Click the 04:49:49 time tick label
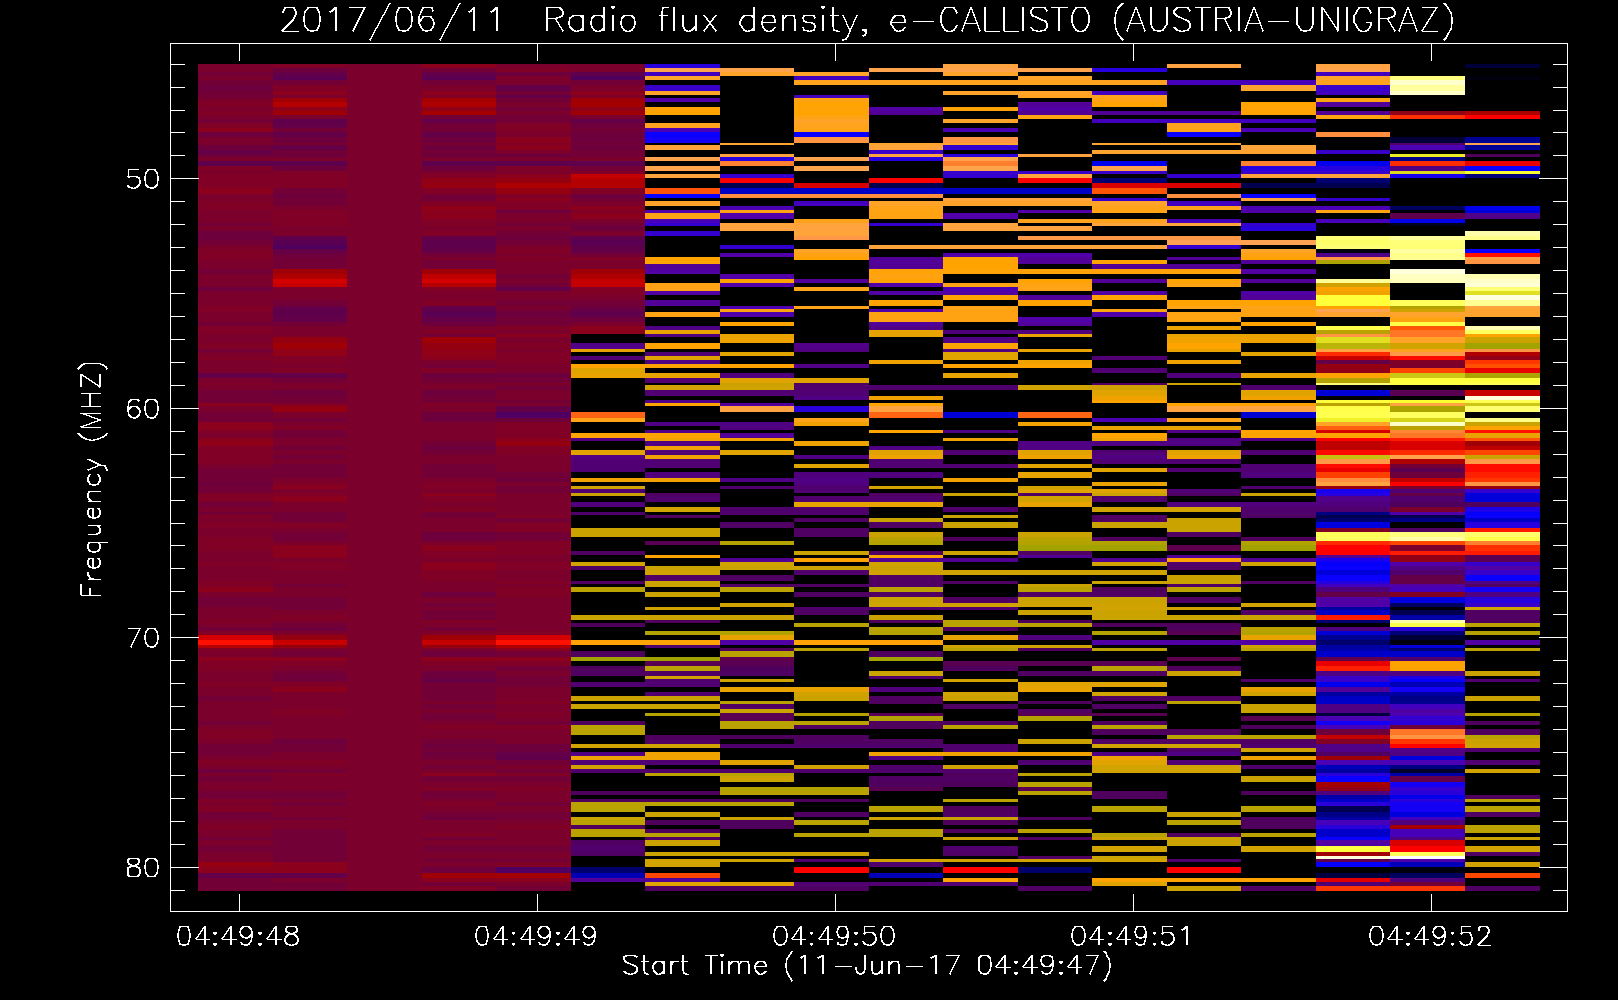 pyautogui.click(x=536, y=936)
